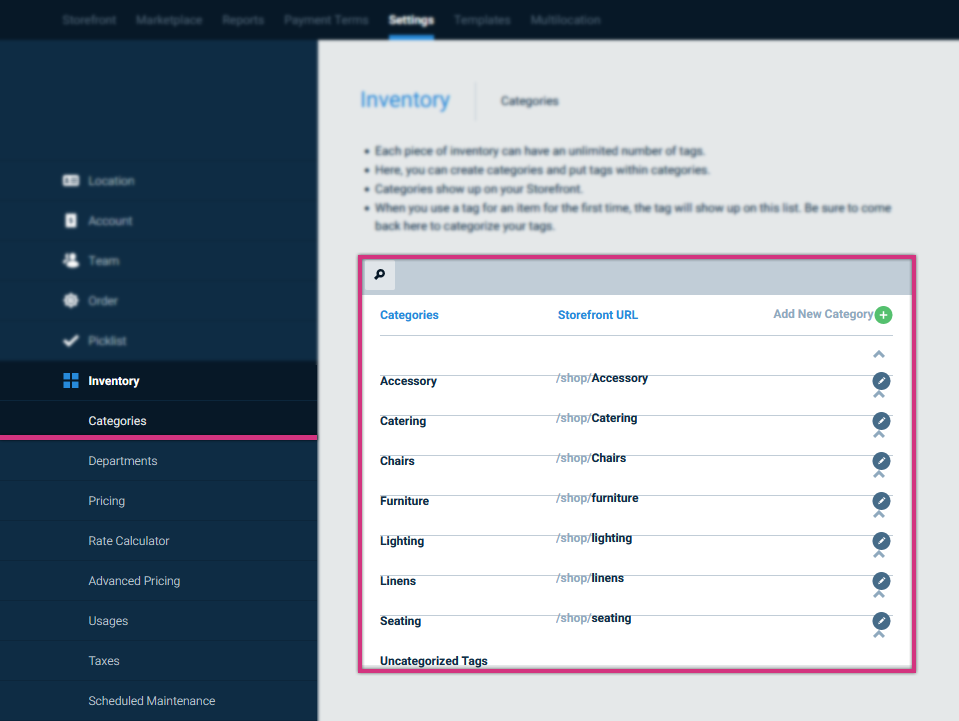Edit the Furniture category using its pencil icon
Image resolution: width=959 pixels, height=721 pixels.
point(880,501)
